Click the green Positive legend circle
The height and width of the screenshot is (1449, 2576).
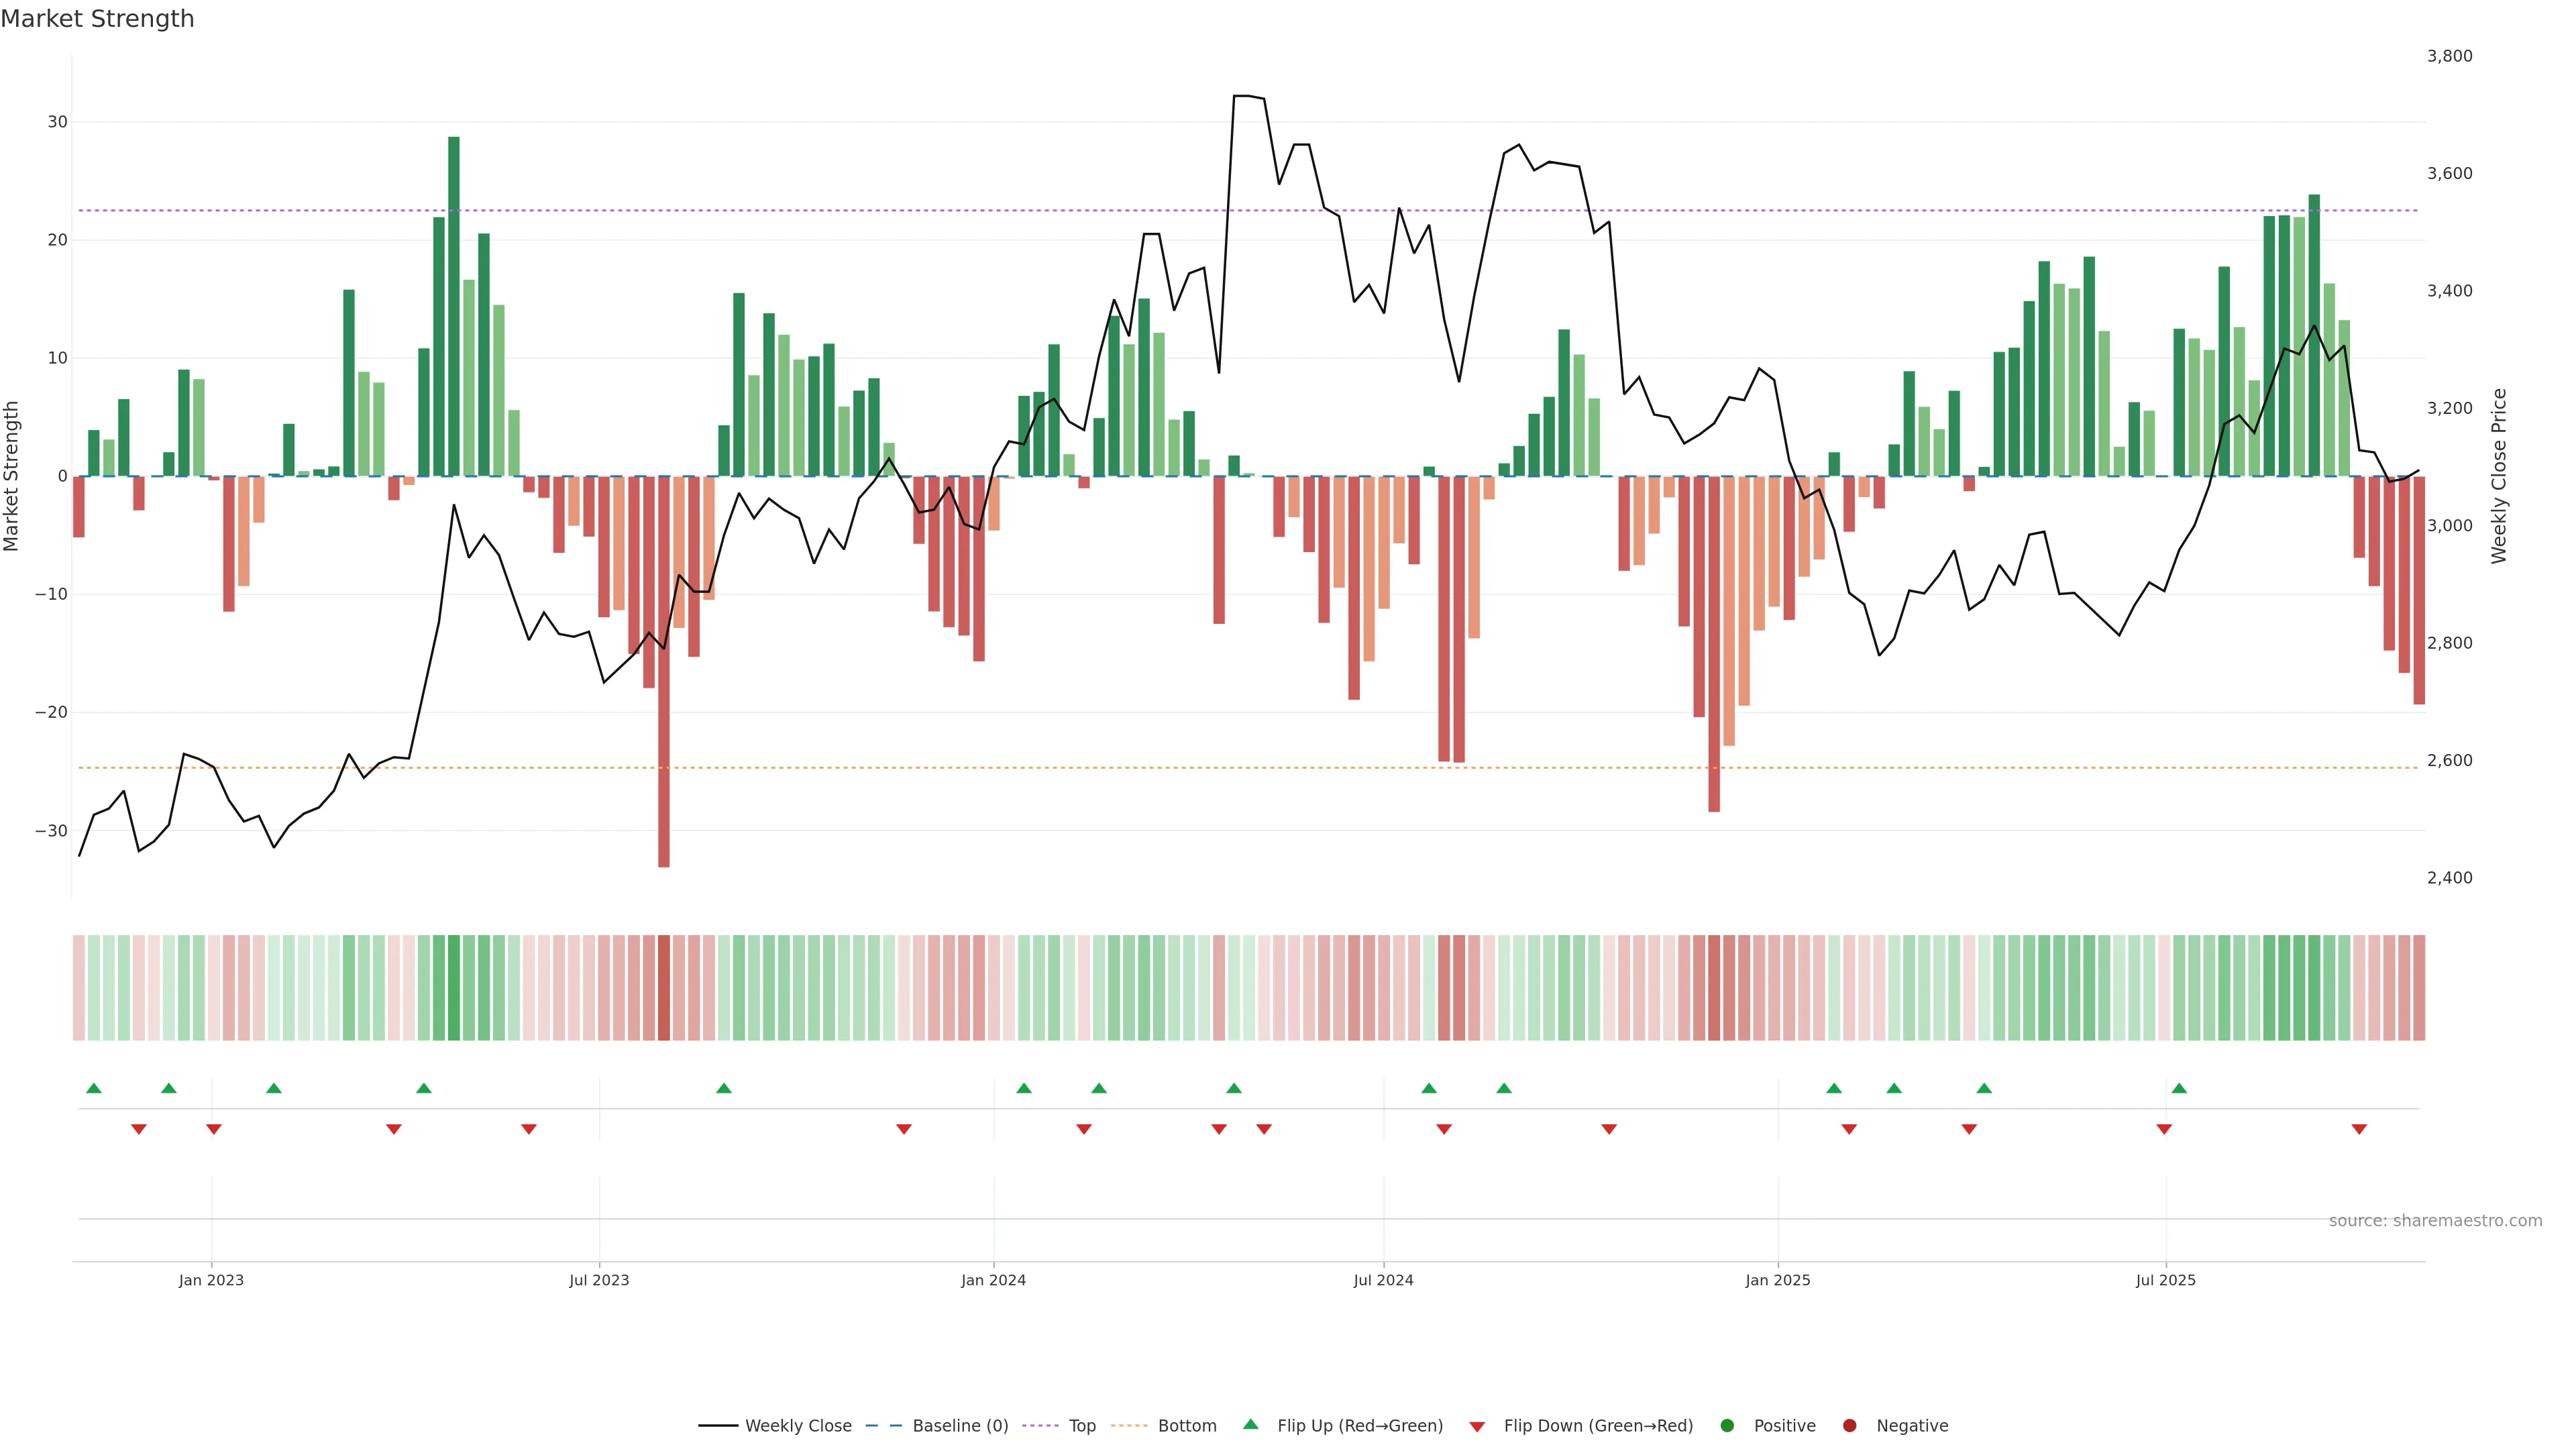1727,1426
